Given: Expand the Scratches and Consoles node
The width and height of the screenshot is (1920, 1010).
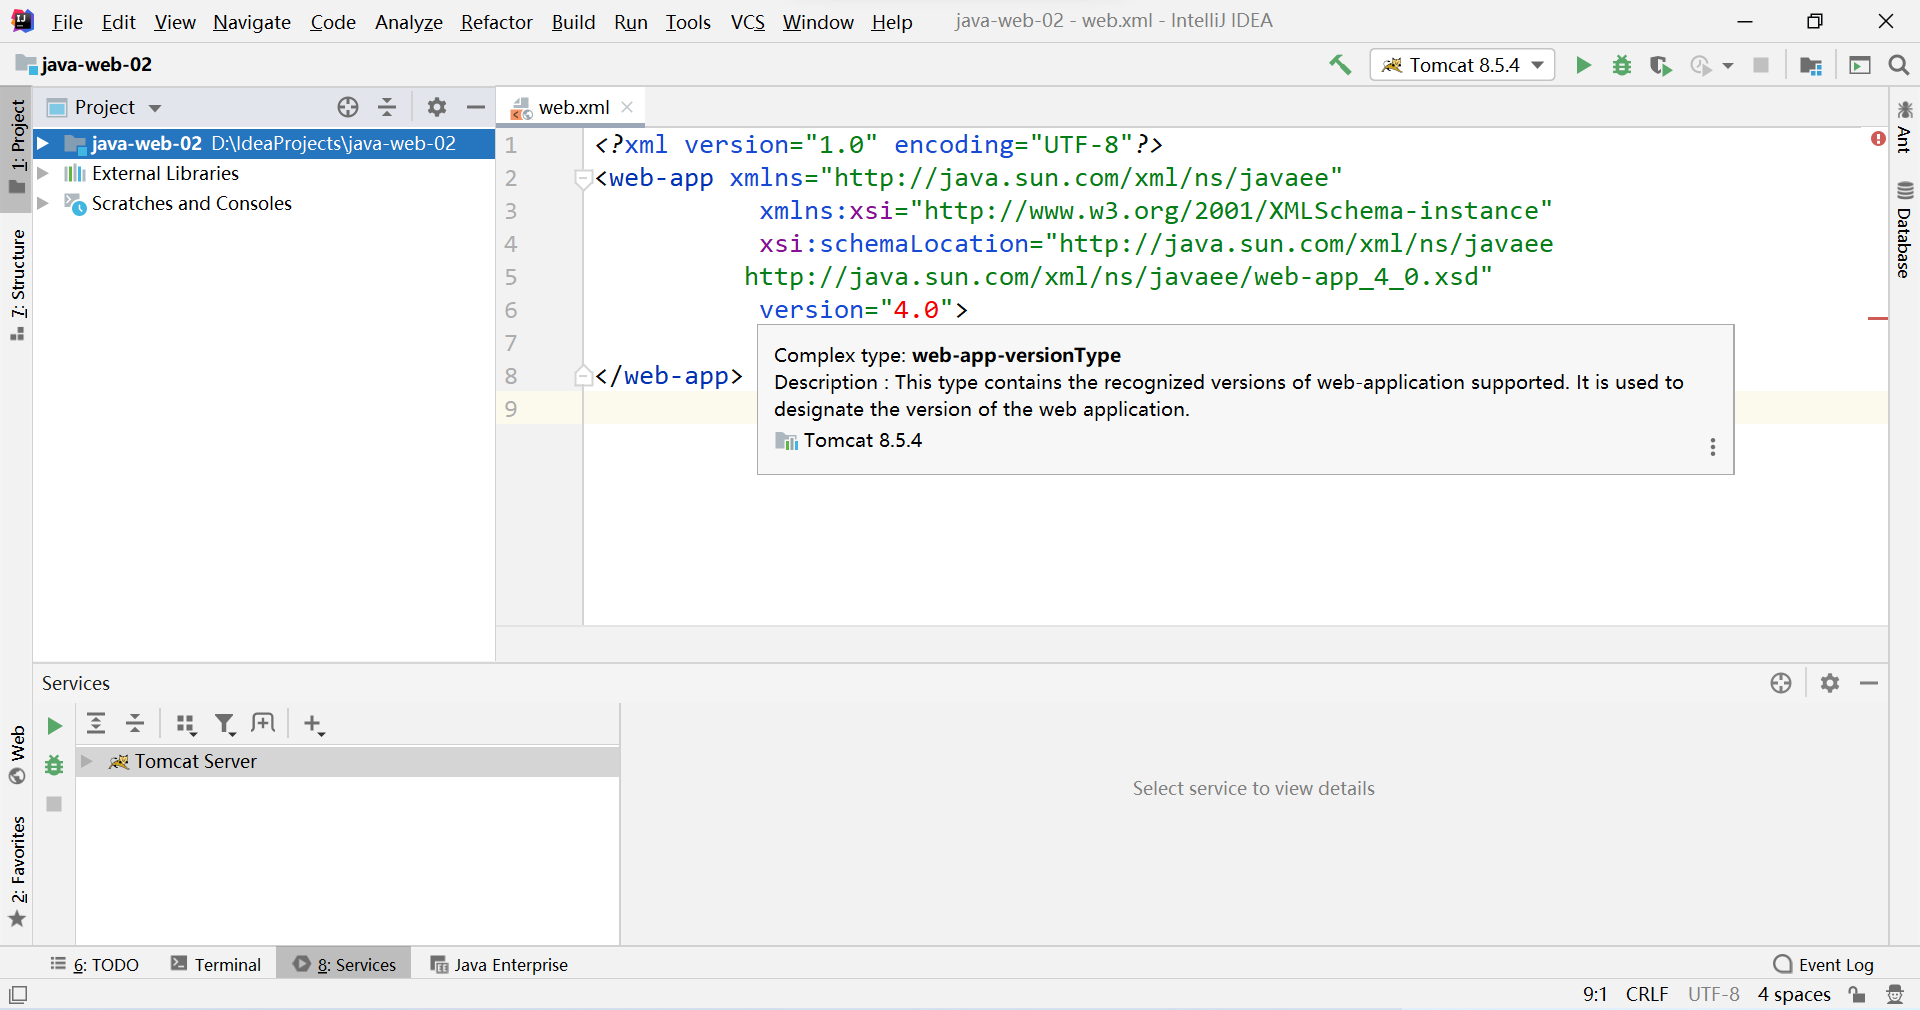Looking at the screenshot, I should 43,203.
